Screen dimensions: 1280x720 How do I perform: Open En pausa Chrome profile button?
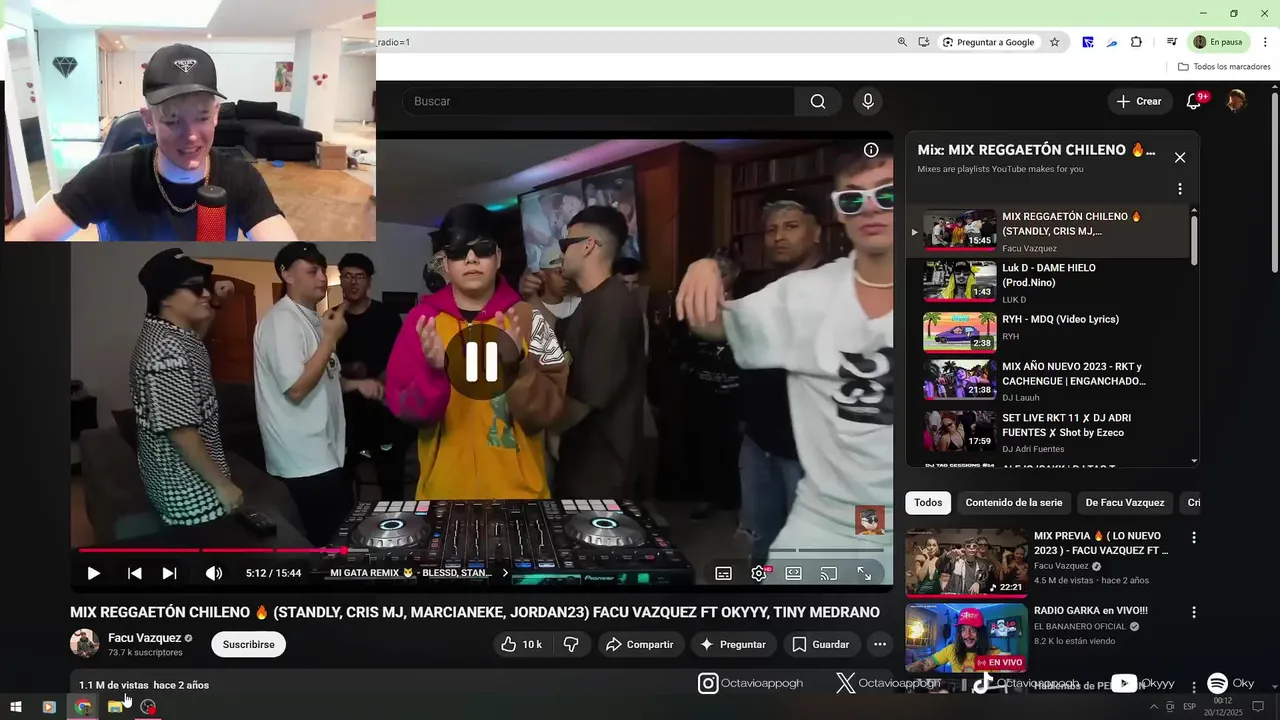tap(1219, 42)
